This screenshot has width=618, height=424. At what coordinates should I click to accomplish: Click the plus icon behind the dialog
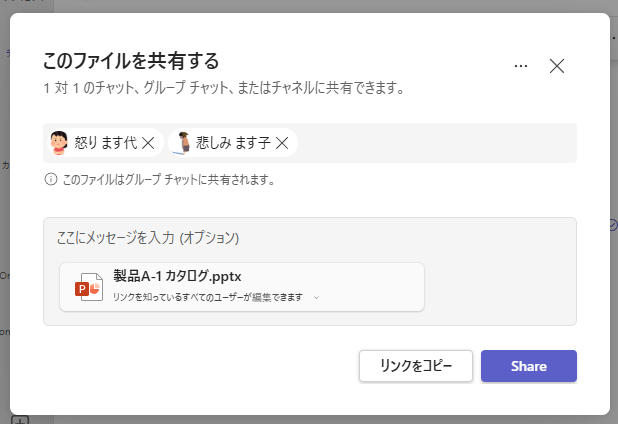tap(20, 420)
